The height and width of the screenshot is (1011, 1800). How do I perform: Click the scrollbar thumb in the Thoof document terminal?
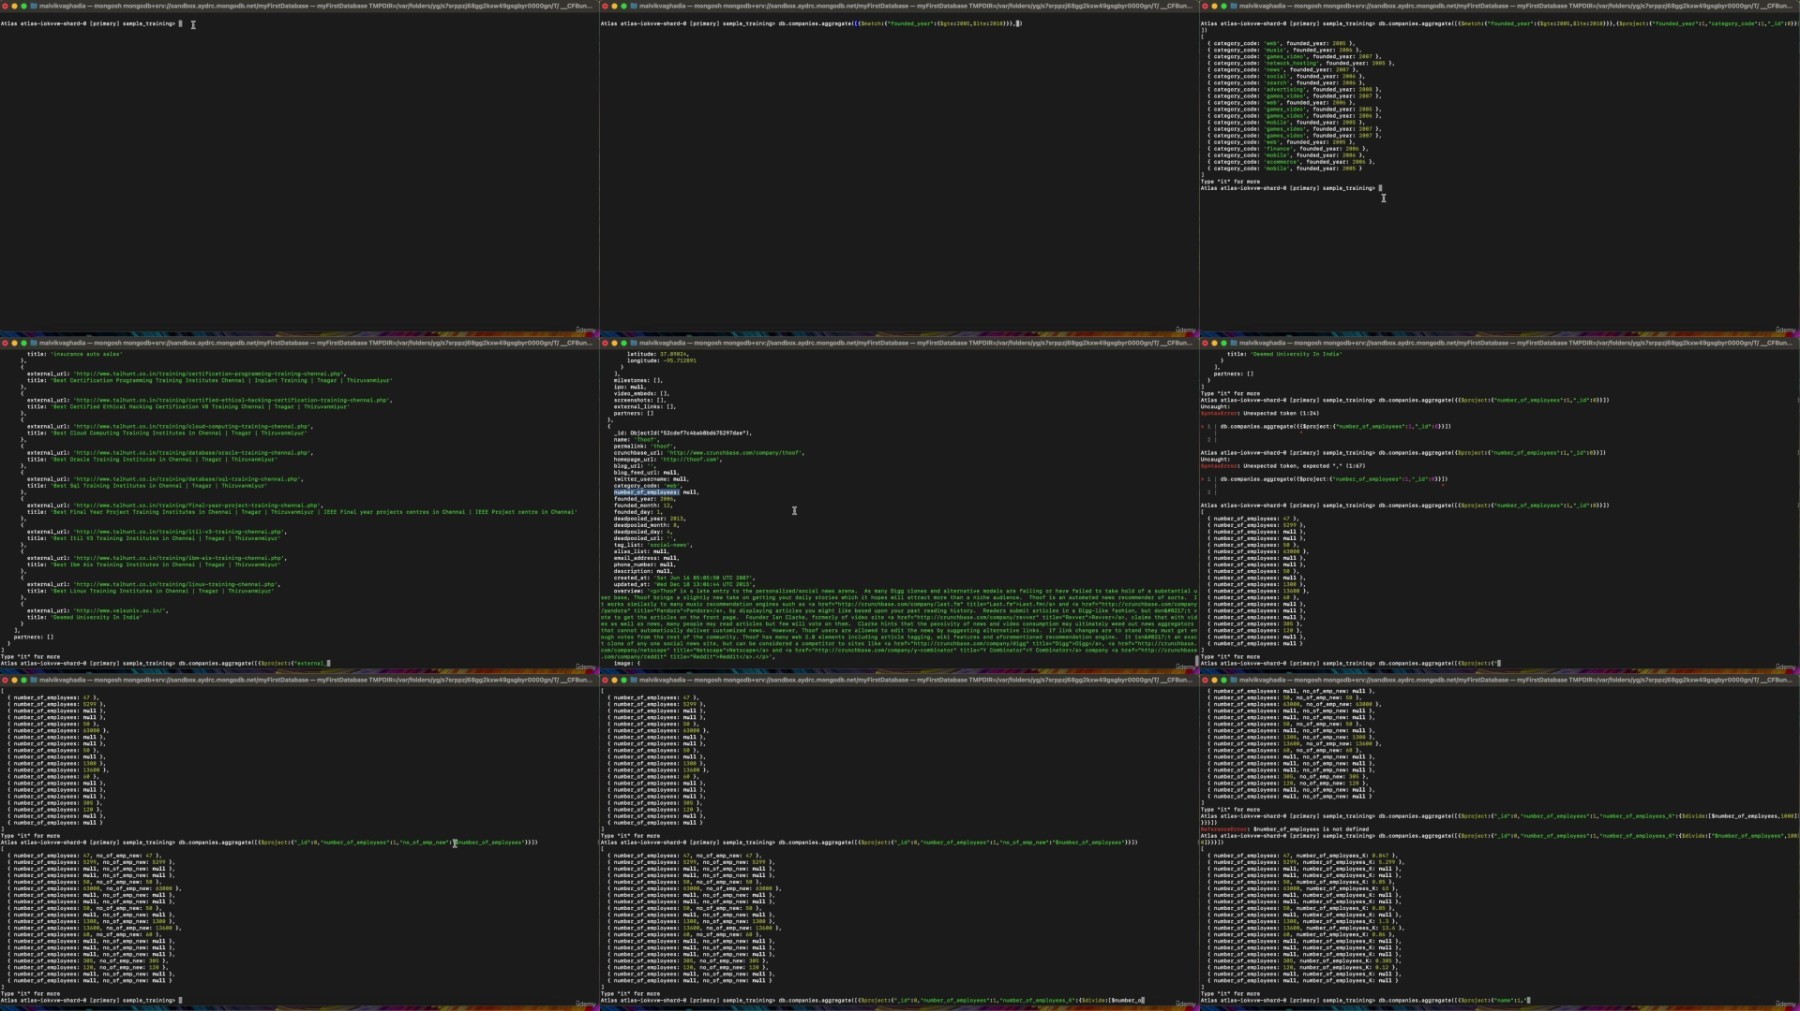(1197, 661)
